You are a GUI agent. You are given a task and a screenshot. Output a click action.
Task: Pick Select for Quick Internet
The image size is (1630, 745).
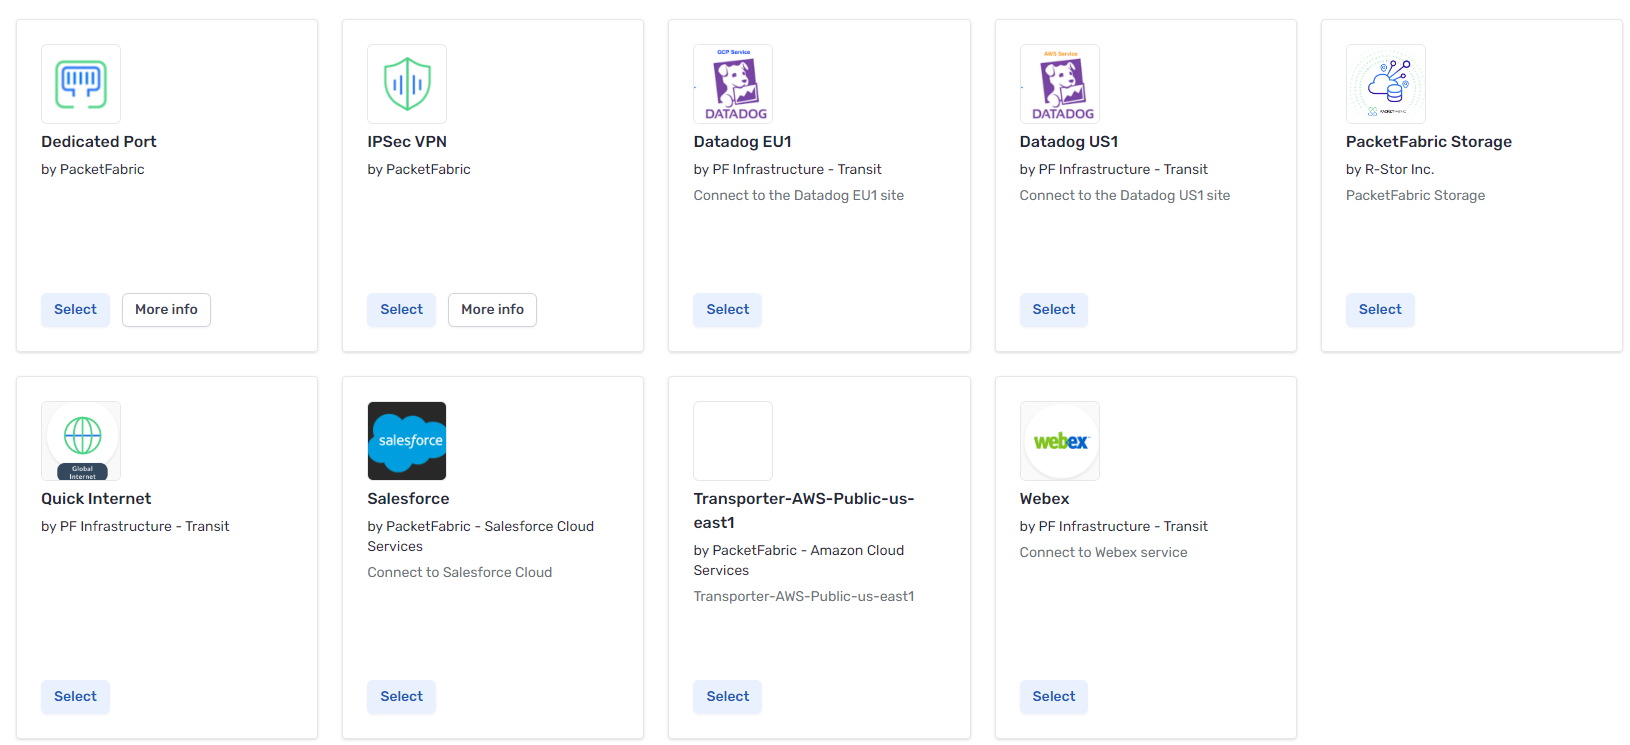[75, 697]
